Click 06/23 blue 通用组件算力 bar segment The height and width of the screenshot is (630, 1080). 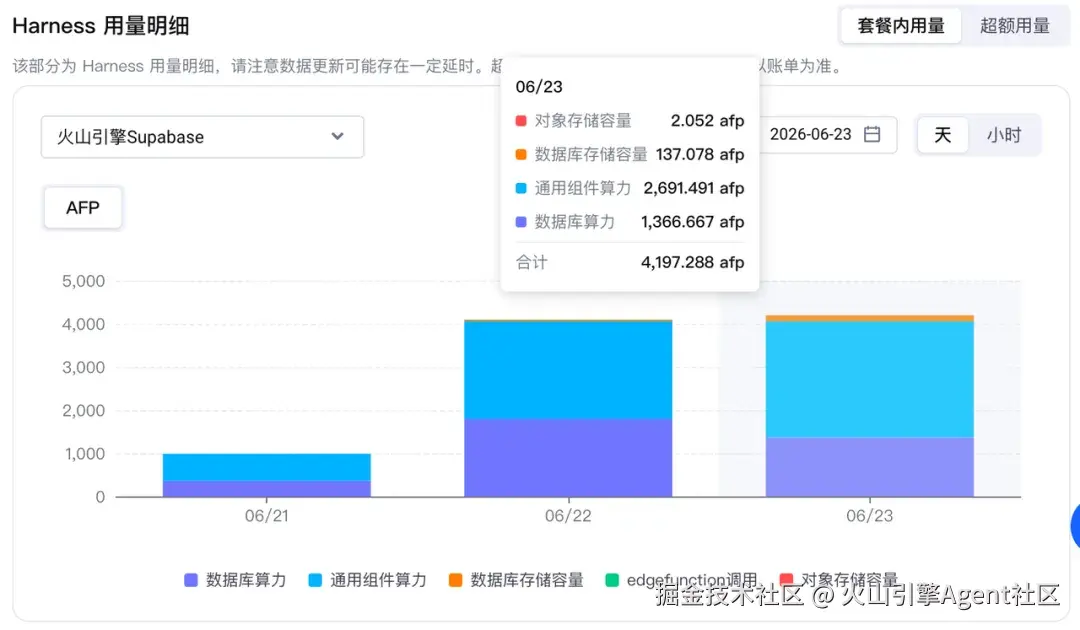pyautogui.click(x=870, y=379)
